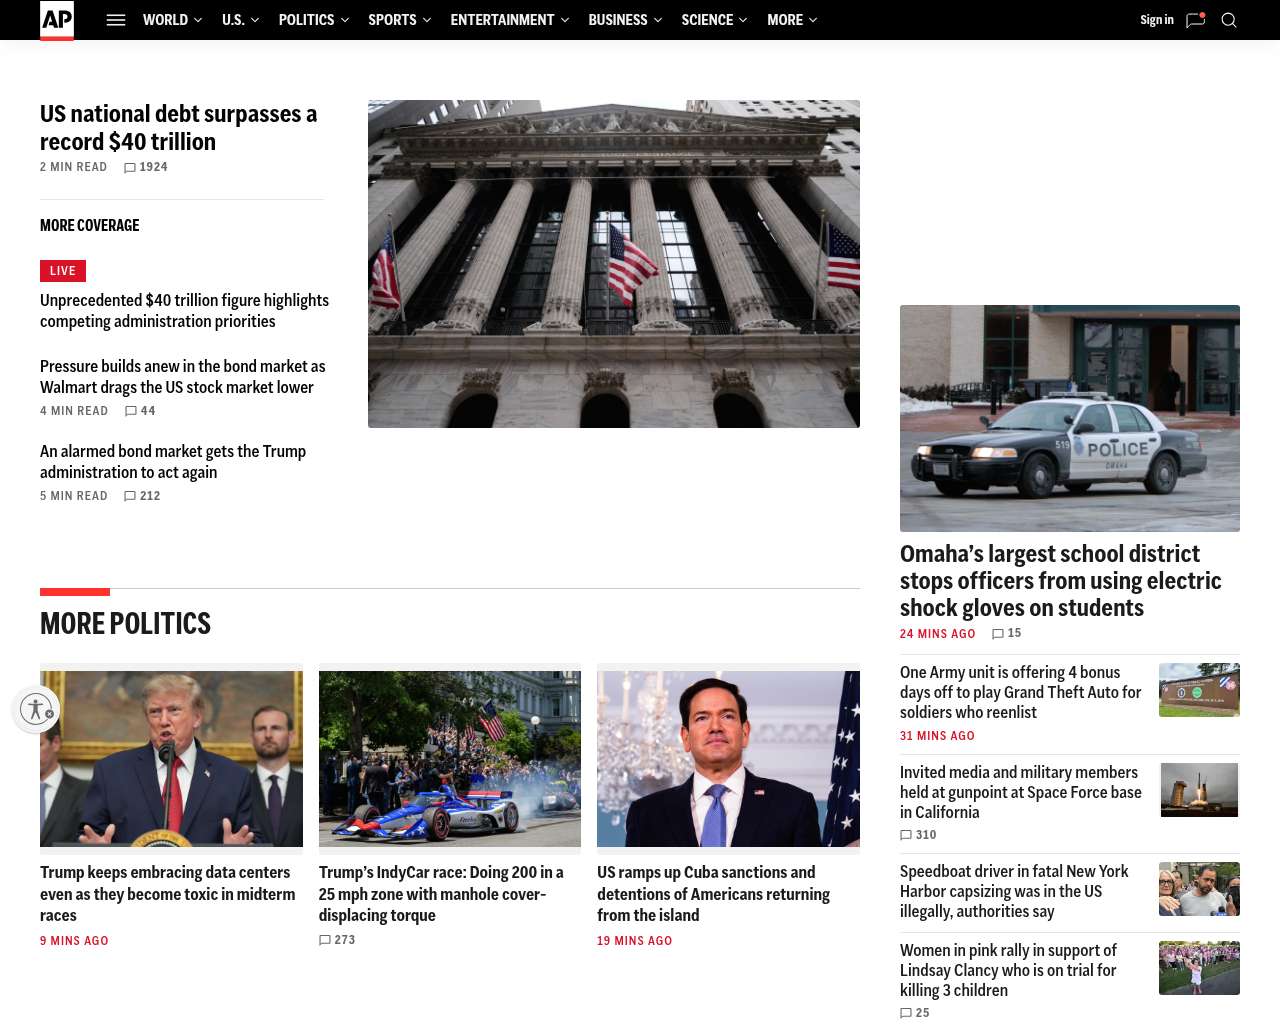
Task: Click the "9 MINS AGO" timestamp
Action: click(x=74, y=941)
